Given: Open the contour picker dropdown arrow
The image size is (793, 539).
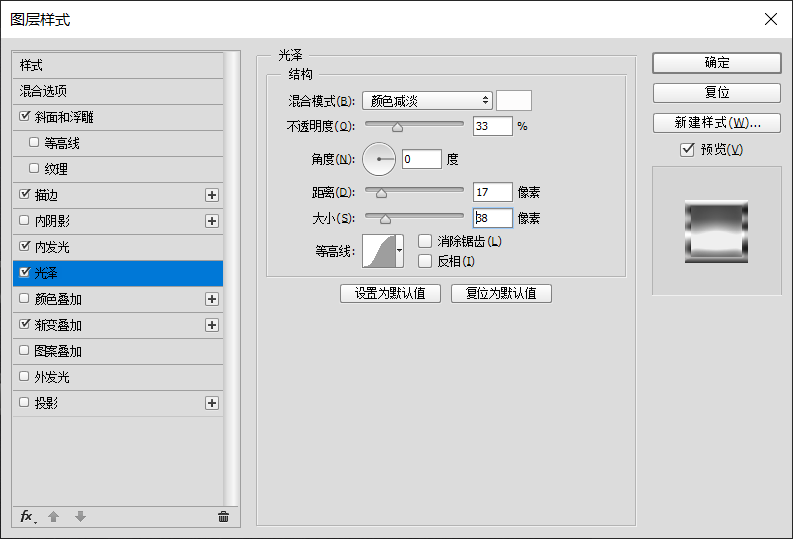Looking at the screenshot, I should click(x=400, y=251).
